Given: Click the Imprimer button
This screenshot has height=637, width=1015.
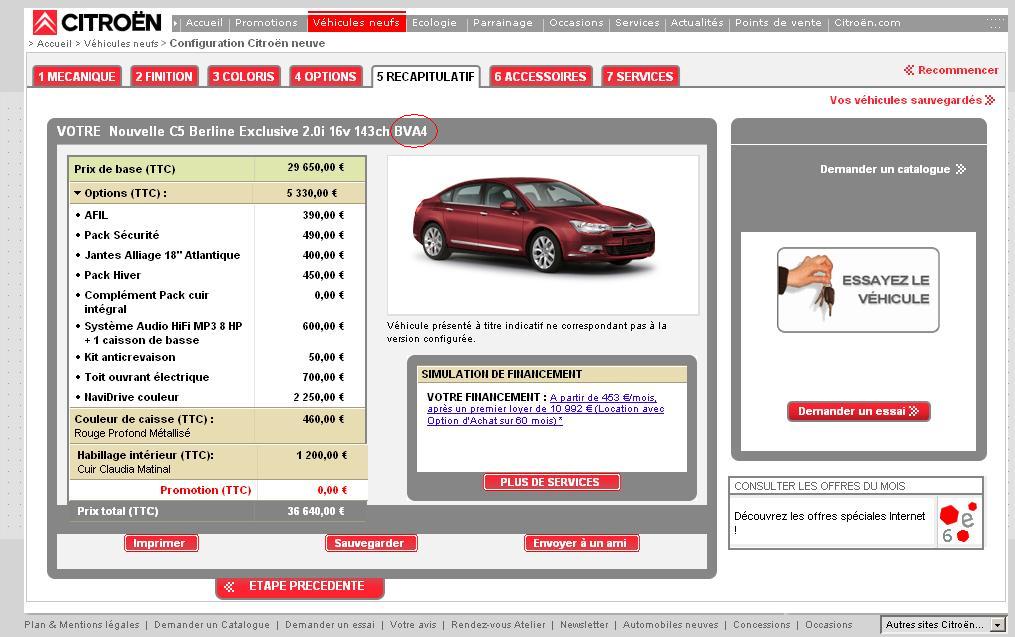Looking at the screenshot, I should 161,543.
